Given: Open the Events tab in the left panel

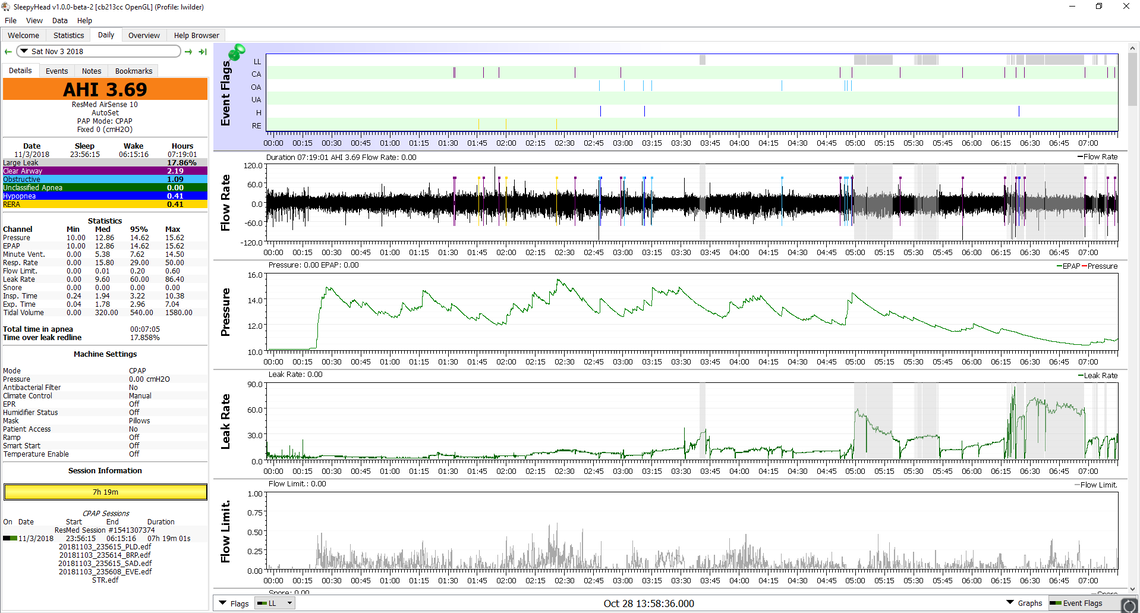Looking at the screenshot, I should pos(56,71).
